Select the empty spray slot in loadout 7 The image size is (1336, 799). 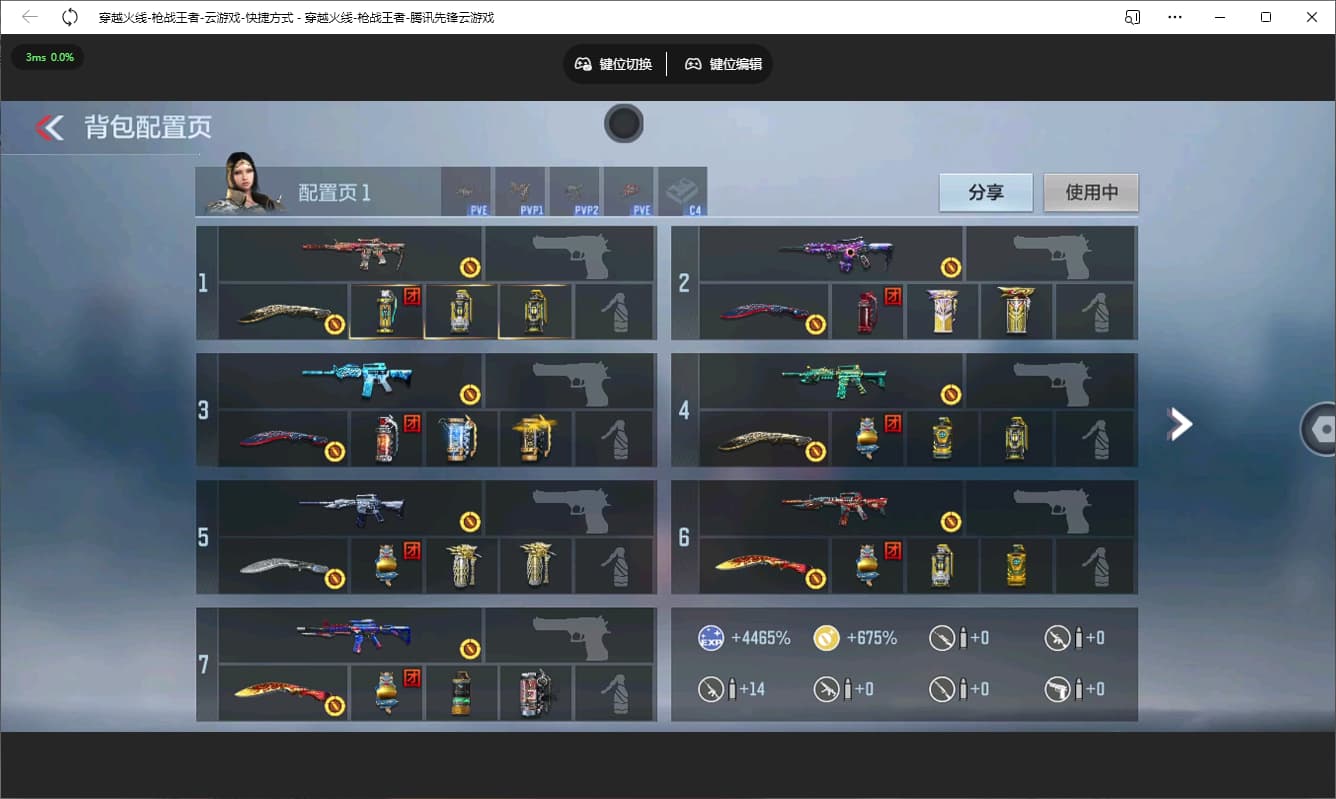coord(614,693)
